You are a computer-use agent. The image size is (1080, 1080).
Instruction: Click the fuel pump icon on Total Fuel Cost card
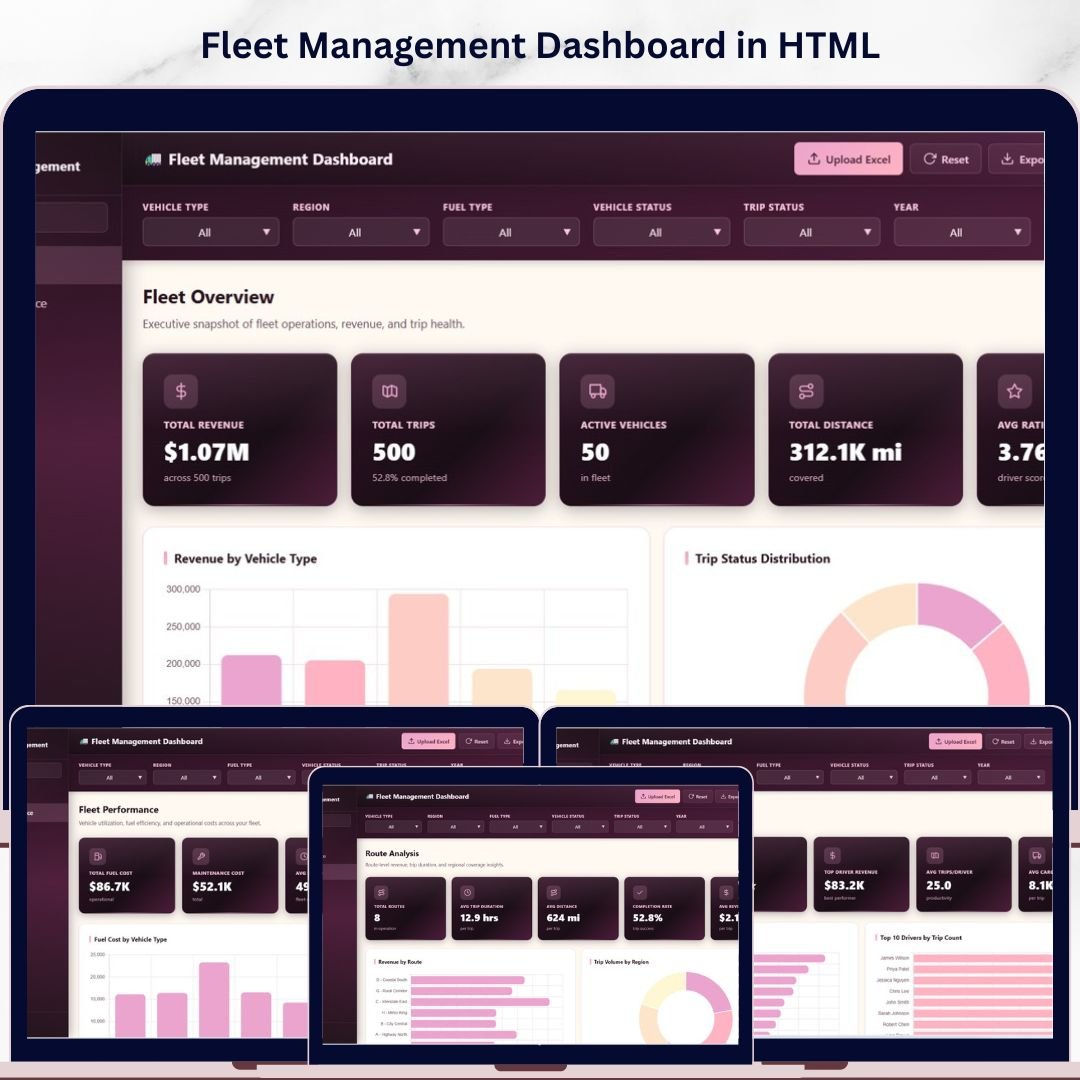pos(97,856)
